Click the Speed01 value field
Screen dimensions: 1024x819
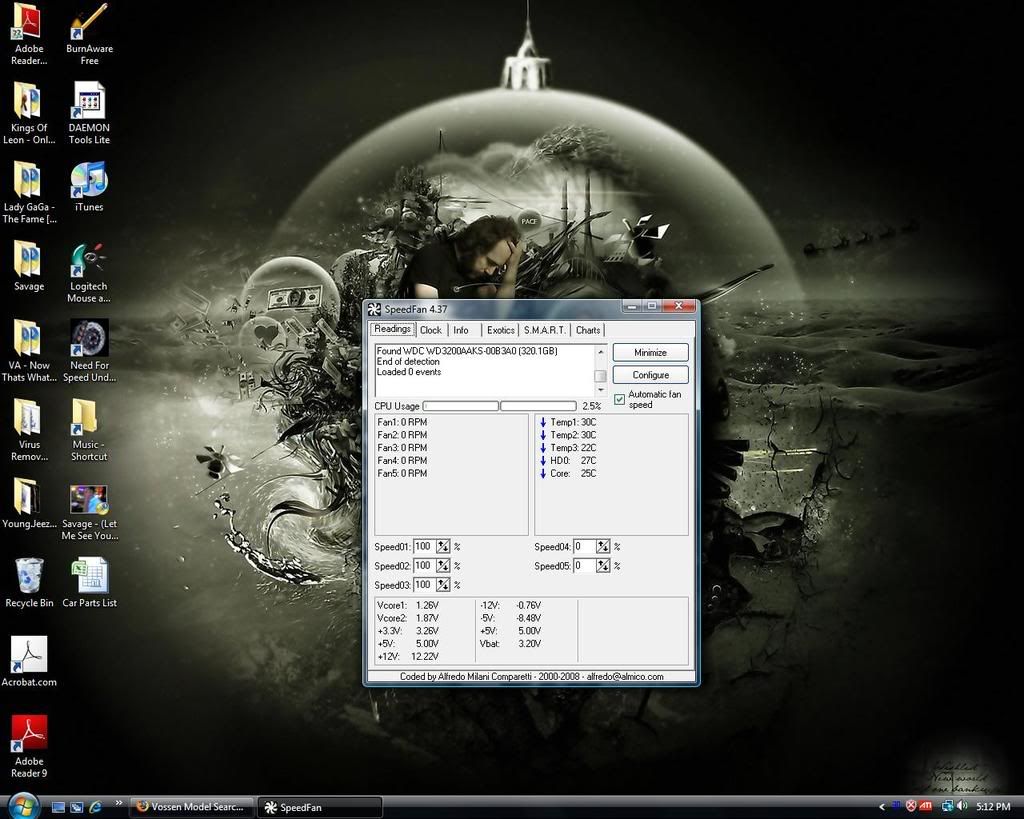click(x=425, y=547)
